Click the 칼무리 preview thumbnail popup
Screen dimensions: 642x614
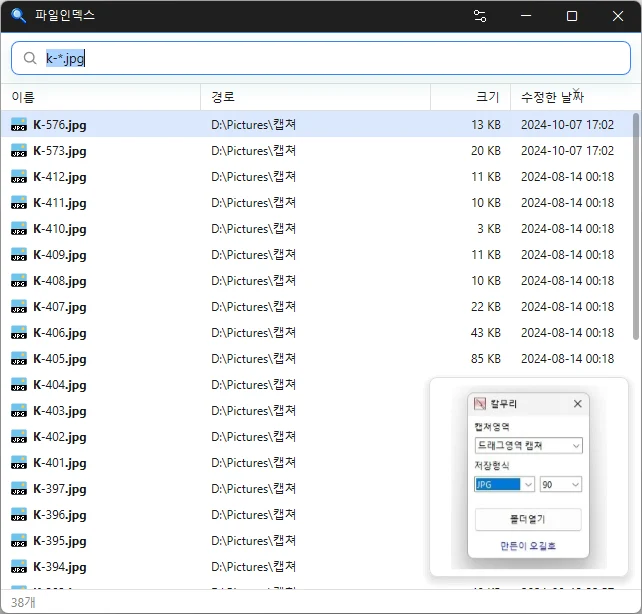pyautogui.click(x=529, y=476)
